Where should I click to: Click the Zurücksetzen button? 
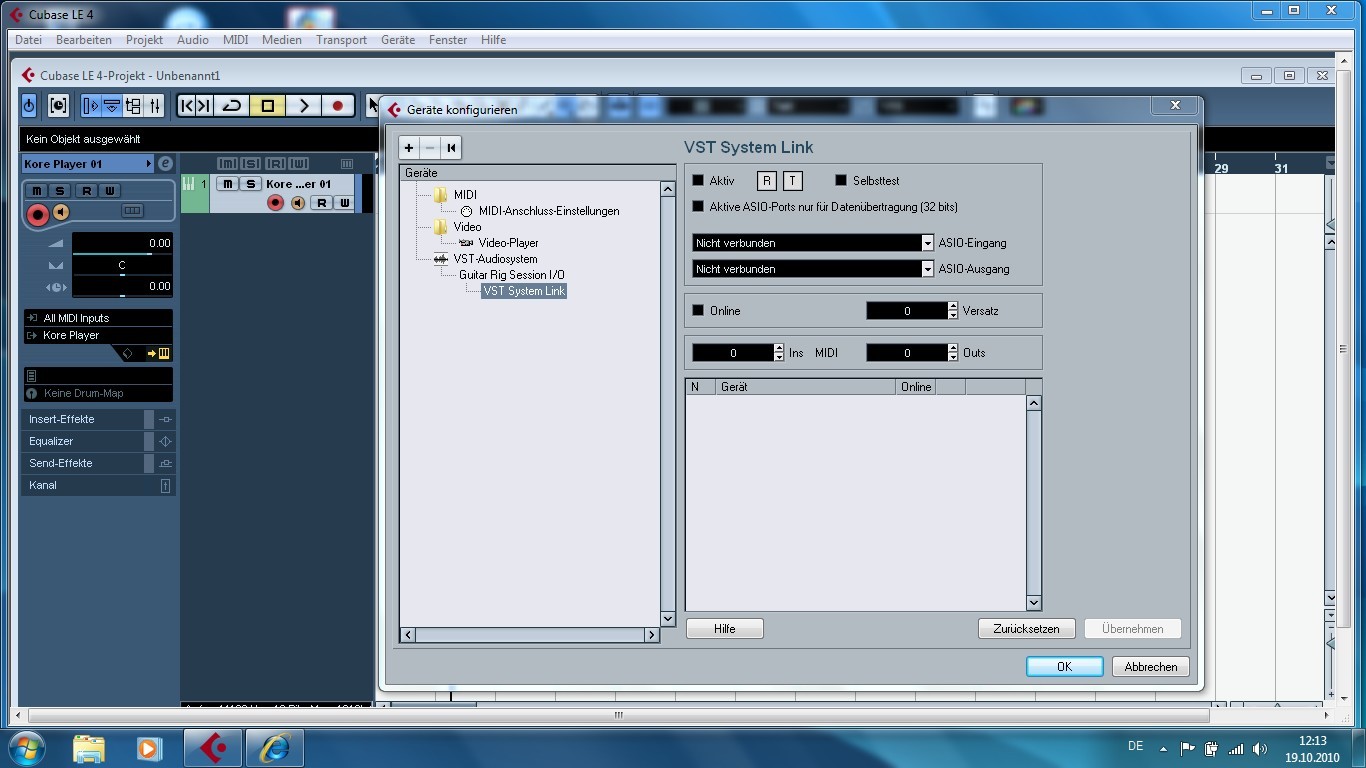(1026, 629)
